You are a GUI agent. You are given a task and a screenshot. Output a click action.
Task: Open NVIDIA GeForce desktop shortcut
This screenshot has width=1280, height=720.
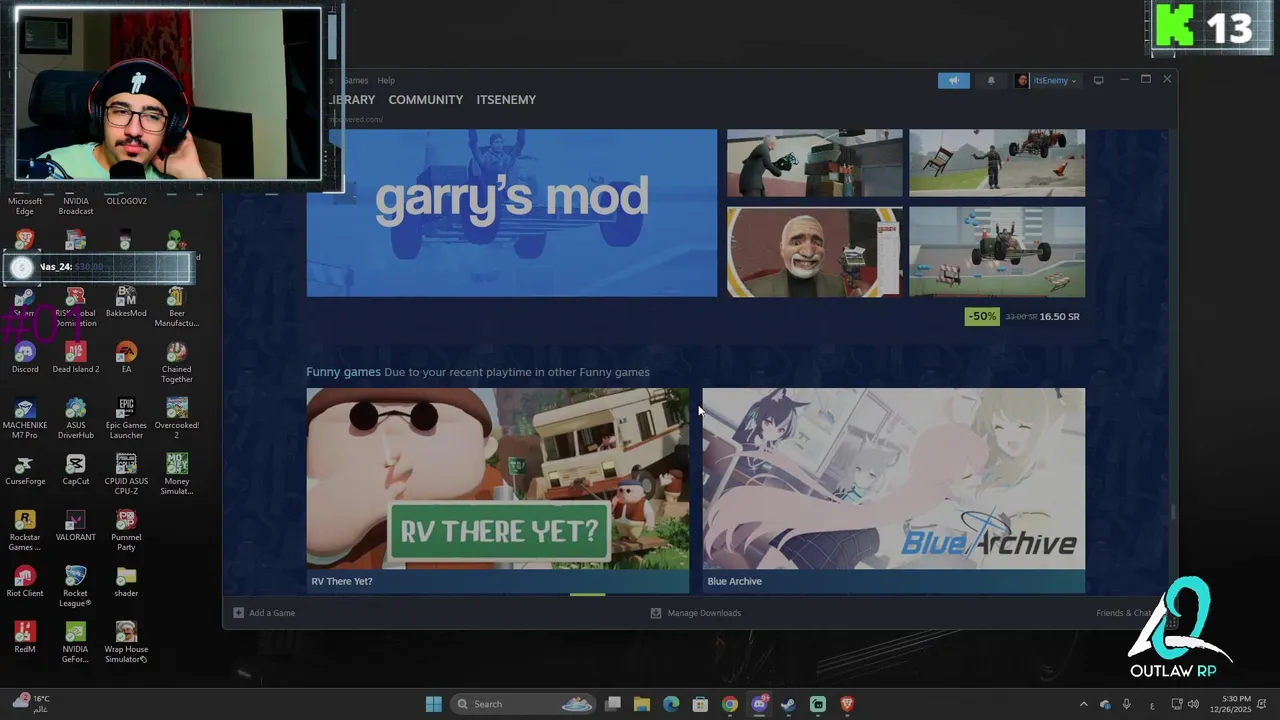[x=76, y=642]
